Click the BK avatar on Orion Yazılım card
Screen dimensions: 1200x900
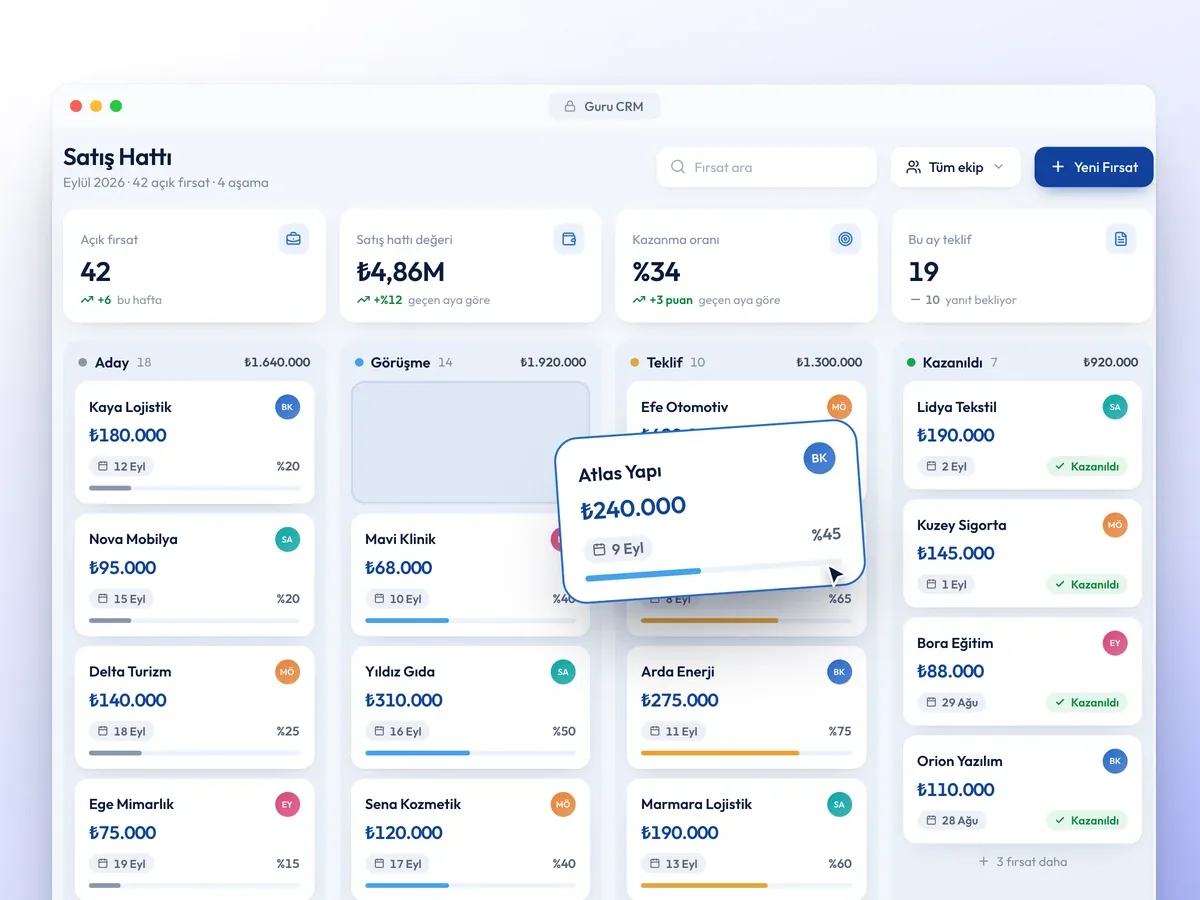click(1115, 761)
